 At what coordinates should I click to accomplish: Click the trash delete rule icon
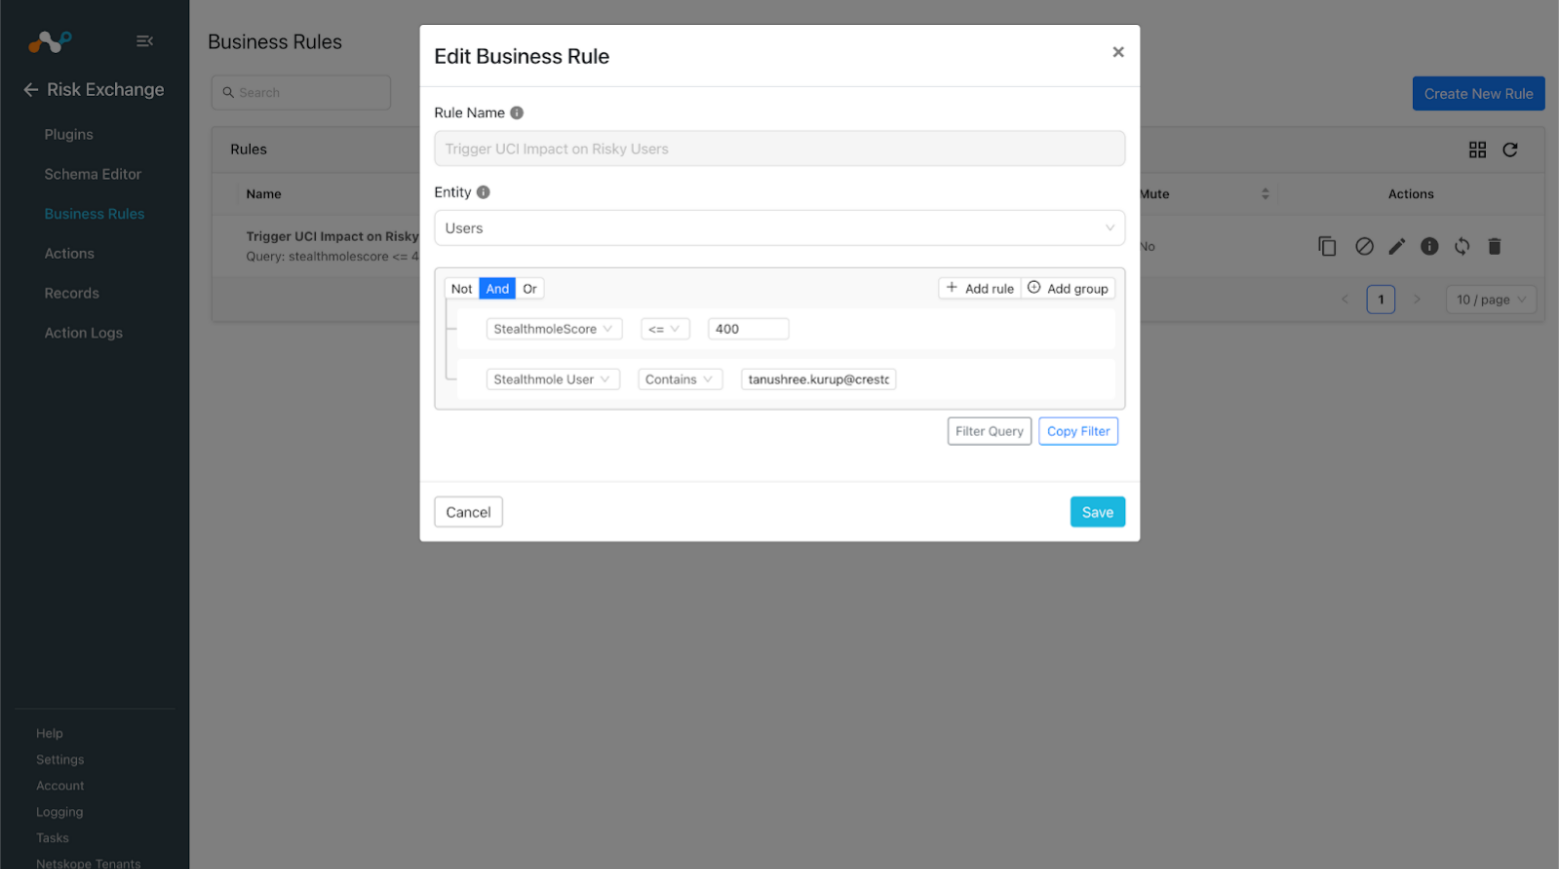click(1495, 246)
